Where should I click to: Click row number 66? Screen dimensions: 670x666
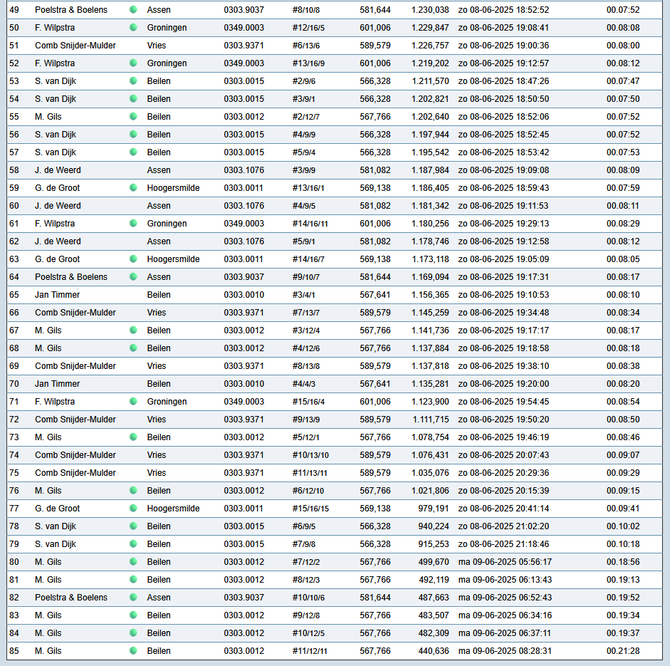point(14,313)
